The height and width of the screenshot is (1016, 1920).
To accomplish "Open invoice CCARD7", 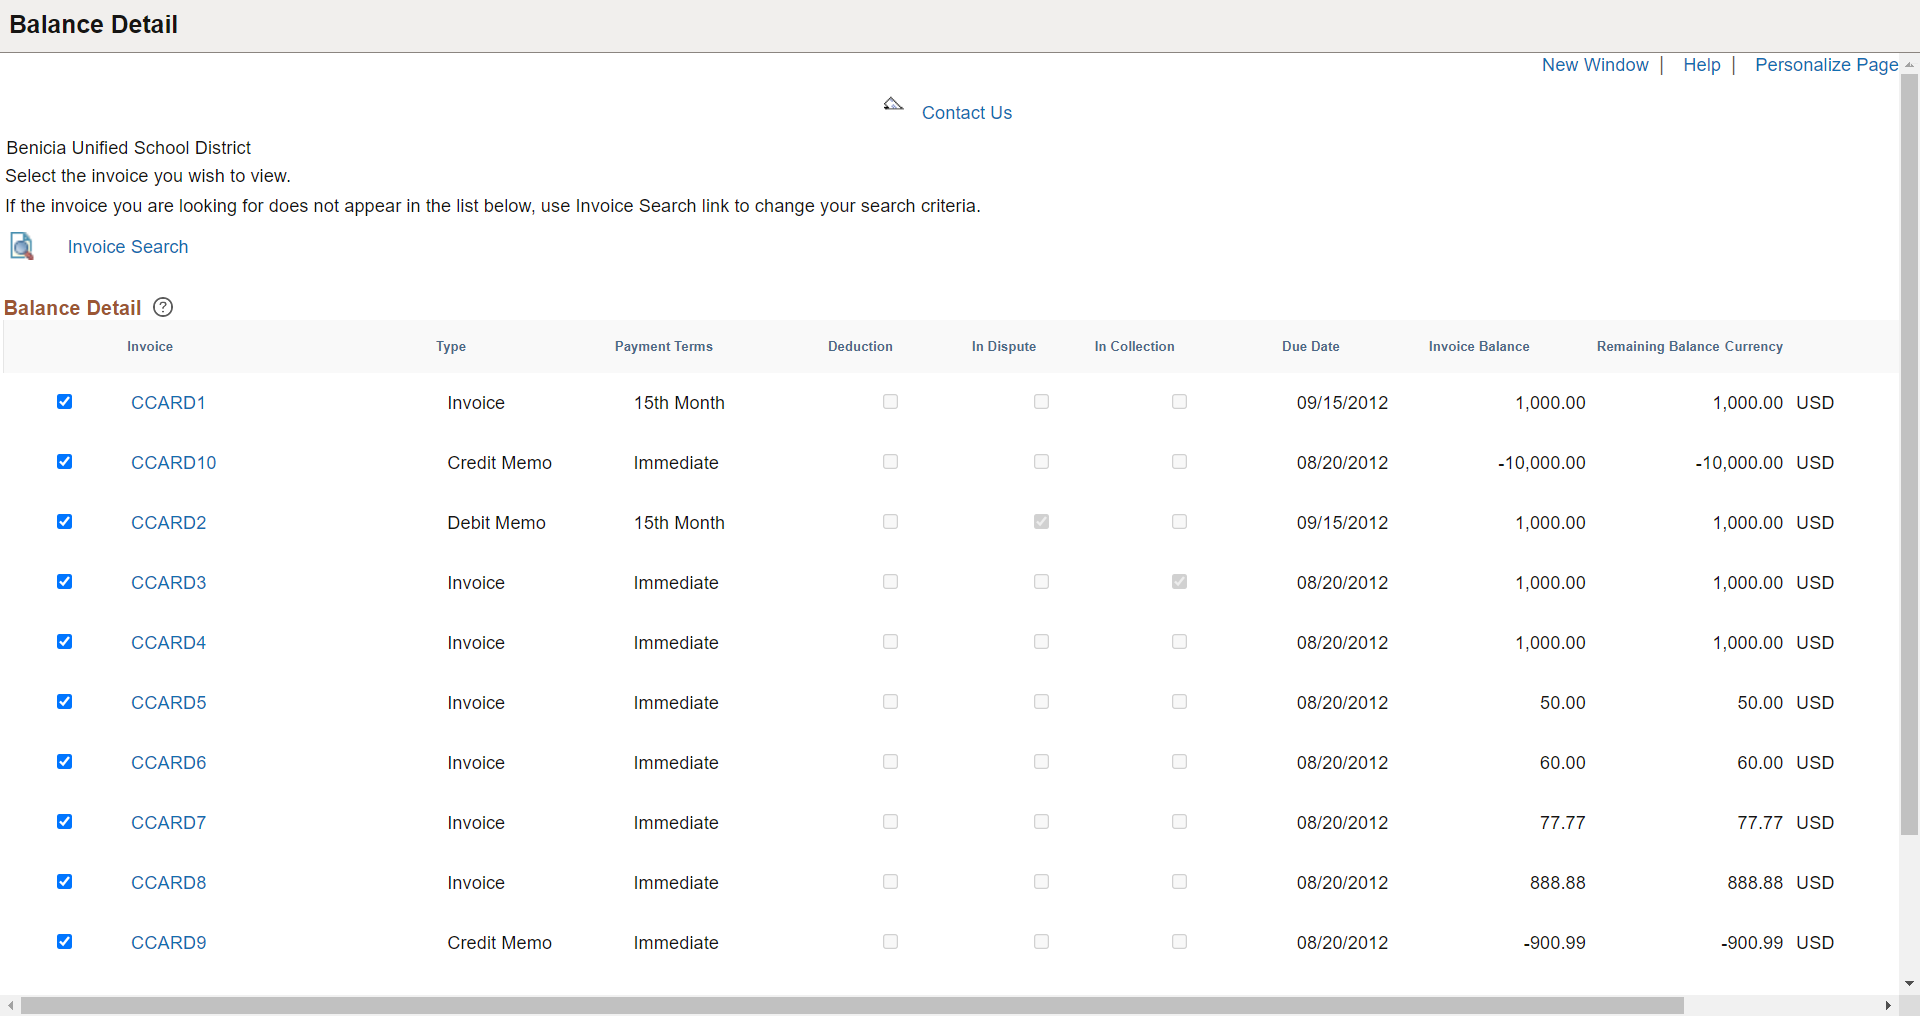I will 168,823.
